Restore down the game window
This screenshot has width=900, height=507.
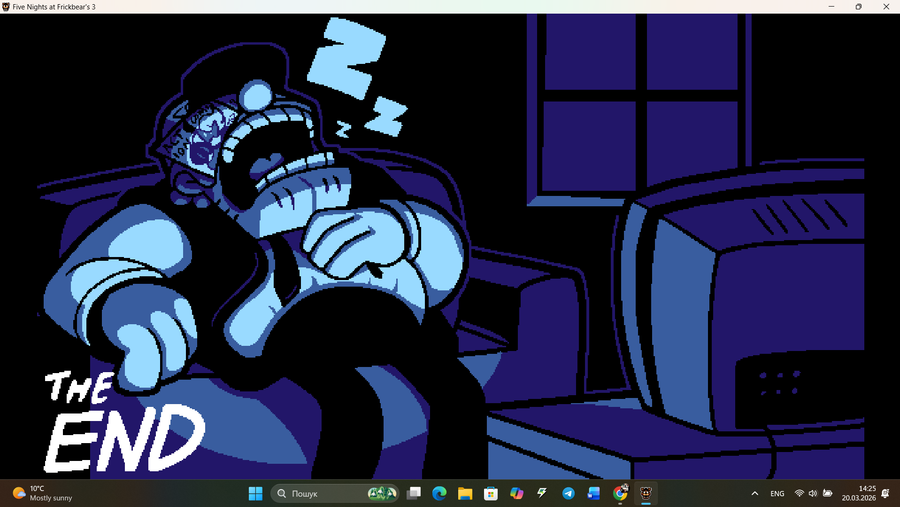tap(859, 7)
